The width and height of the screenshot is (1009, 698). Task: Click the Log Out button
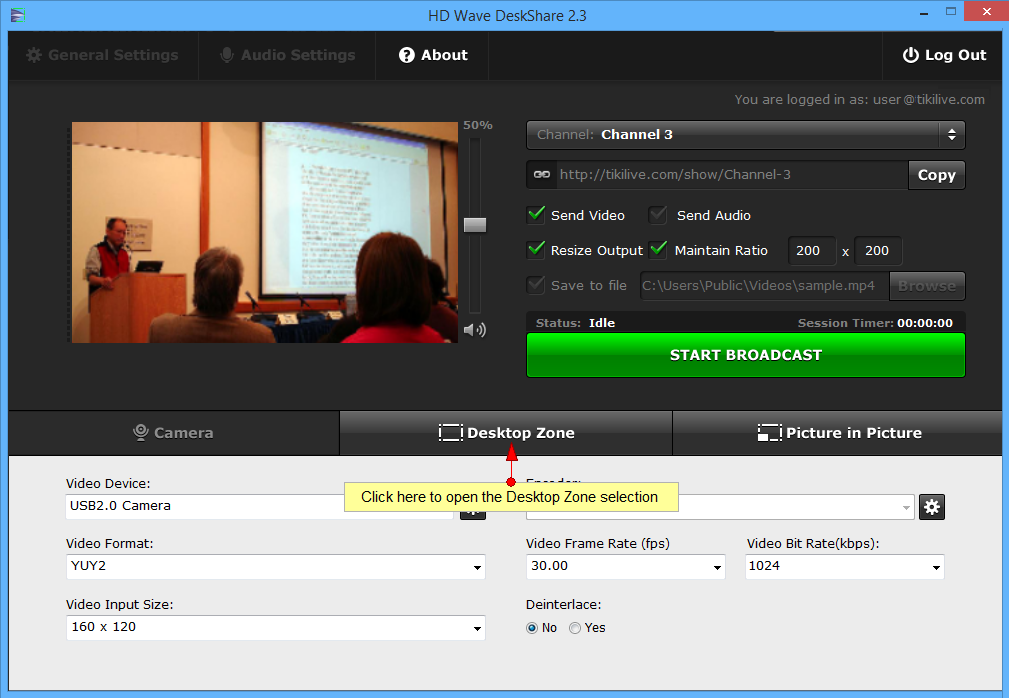[x=944, y=55]
